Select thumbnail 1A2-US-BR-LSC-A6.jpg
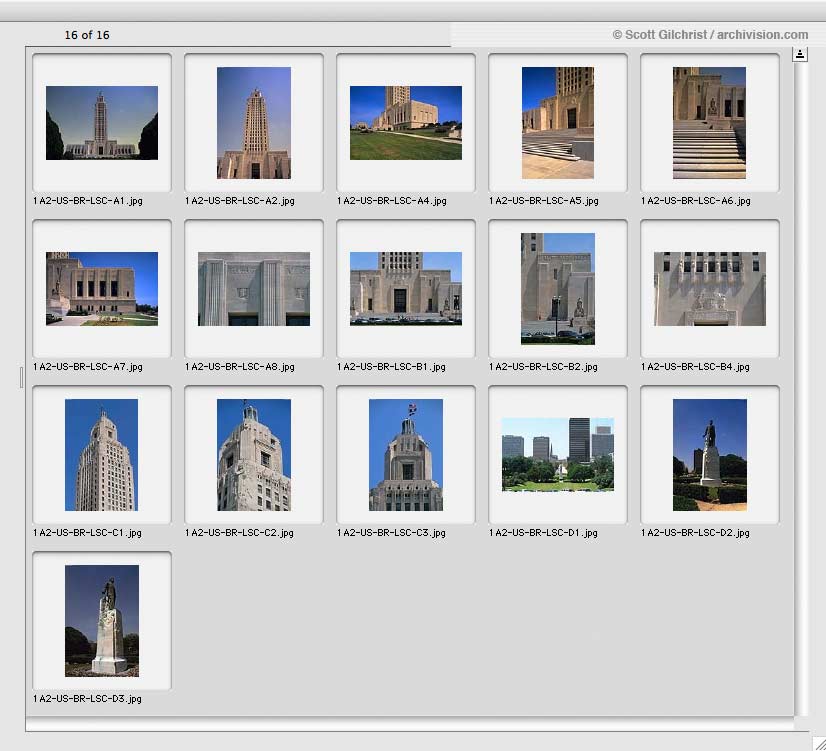 point(709,123)
